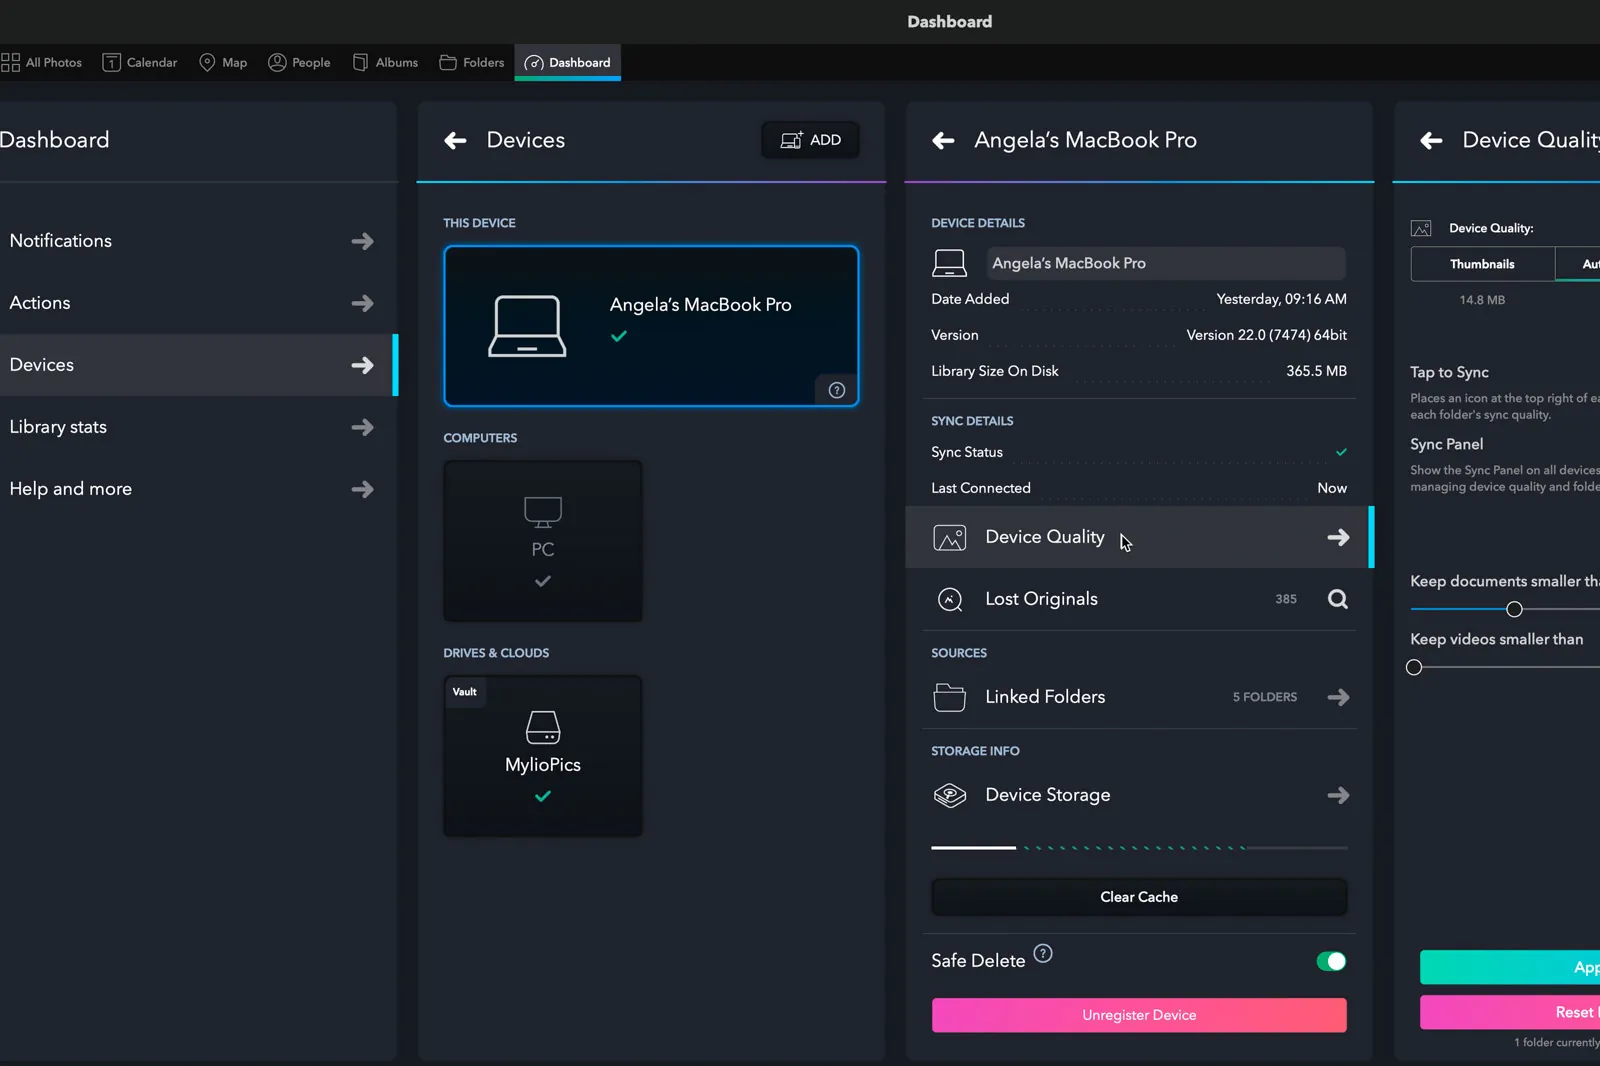Click the device storage usage bar

point(1139,848)
